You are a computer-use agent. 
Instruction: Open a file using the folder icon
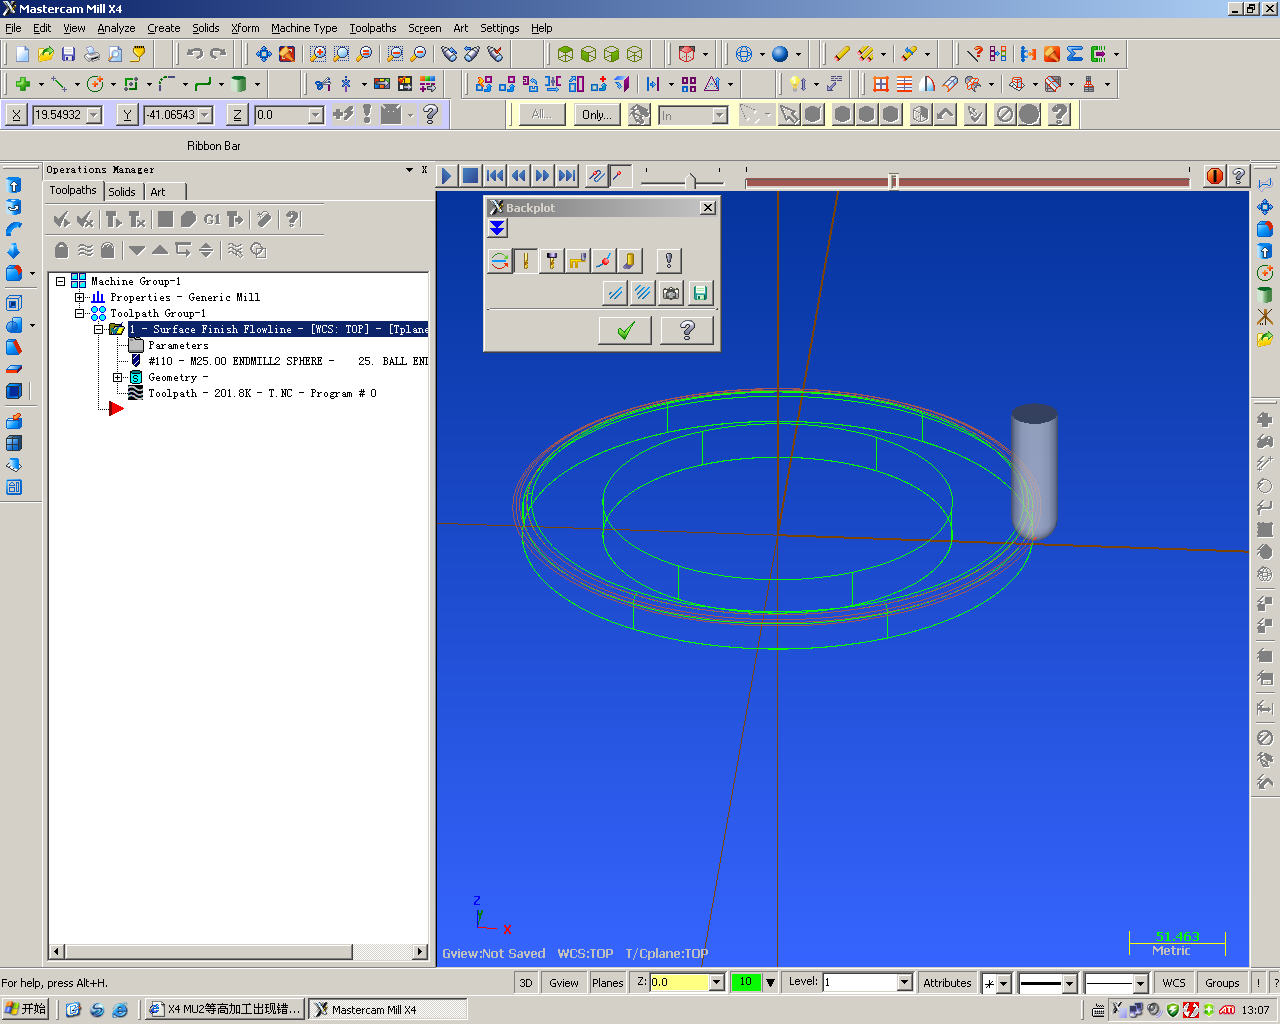(45, 54)
